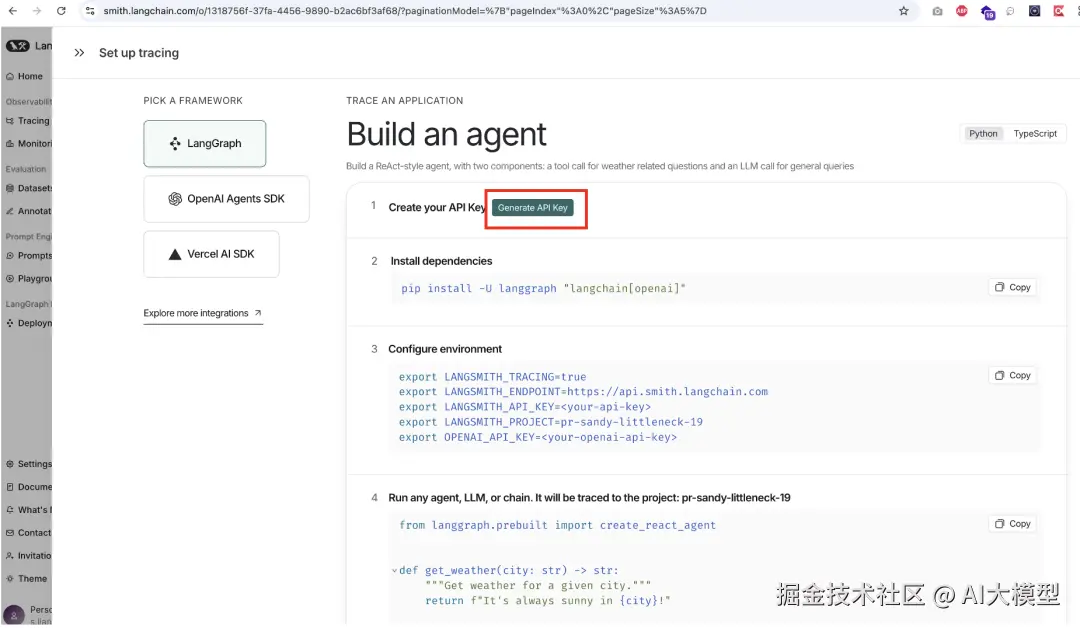The image size is (1080, 628).
Task: Open Prompts in the sidebar
Action: pos(28,255)
